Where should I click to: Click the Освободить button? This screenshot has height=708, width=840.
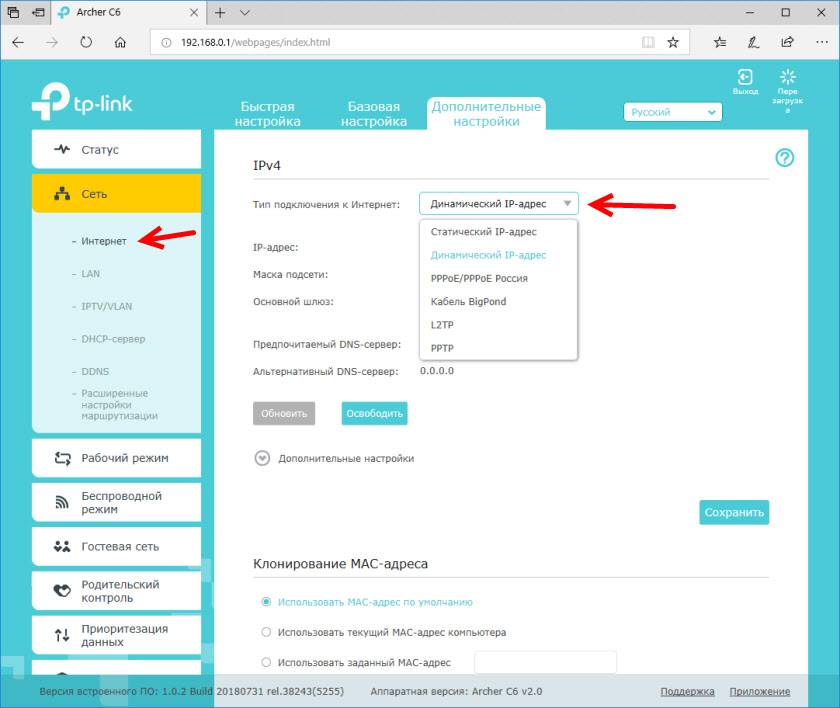(374, 413)
